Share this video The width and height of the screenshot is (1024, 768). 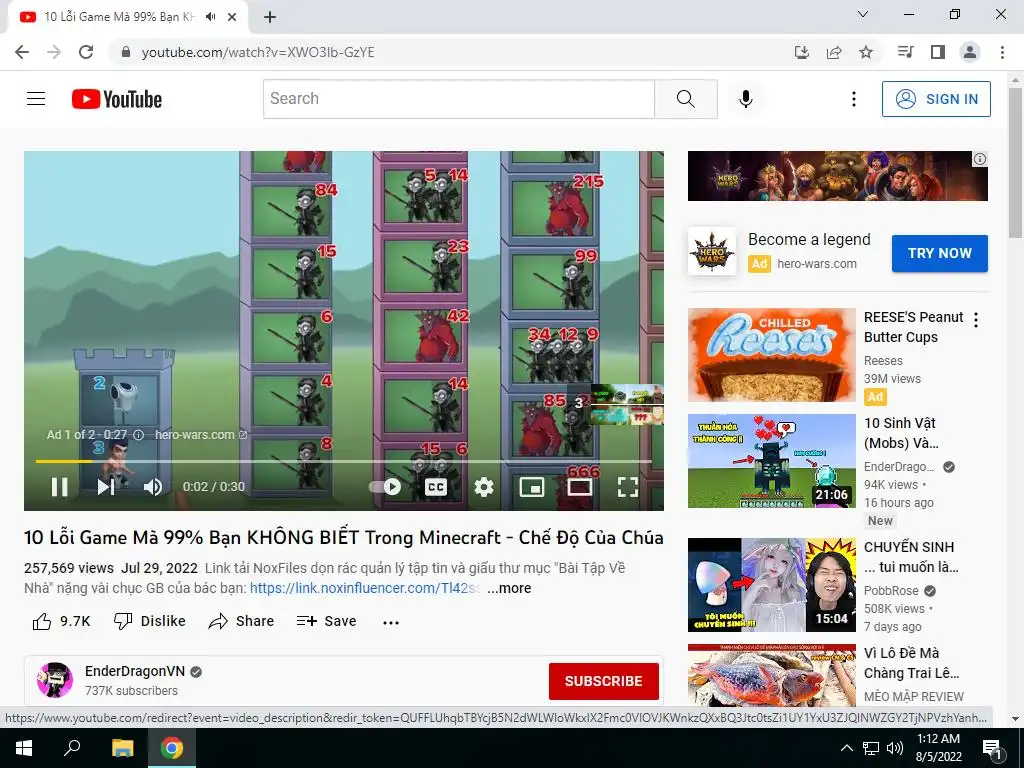point(241,621)
